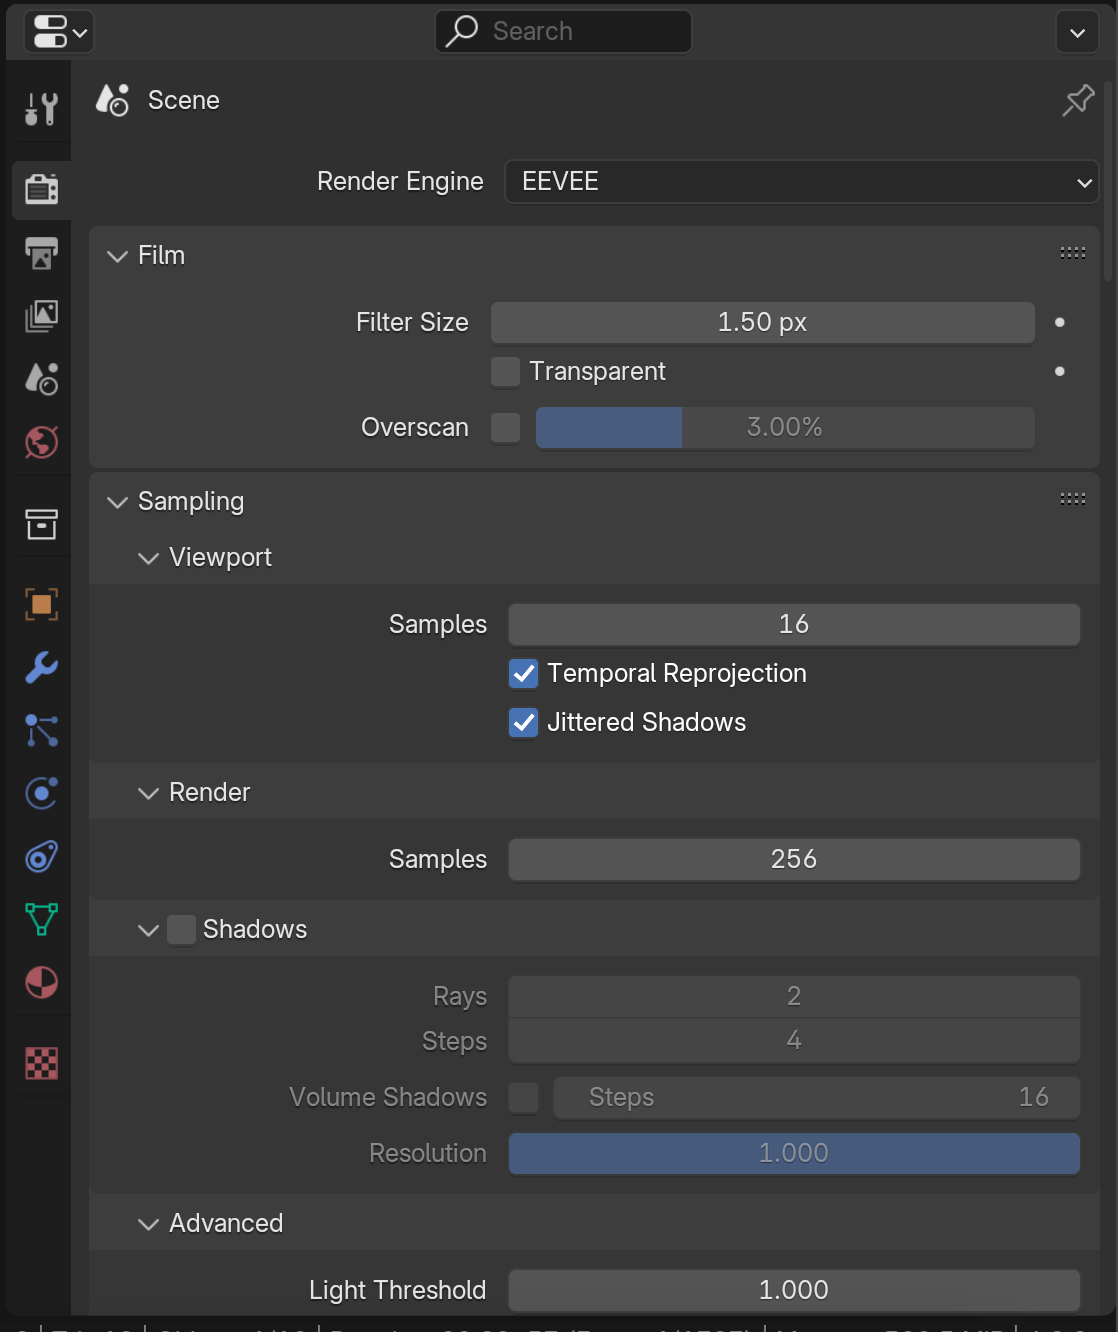1118x1332 pixels.
Task: Open the Render Engine dropdown
Action: point(801,182)
